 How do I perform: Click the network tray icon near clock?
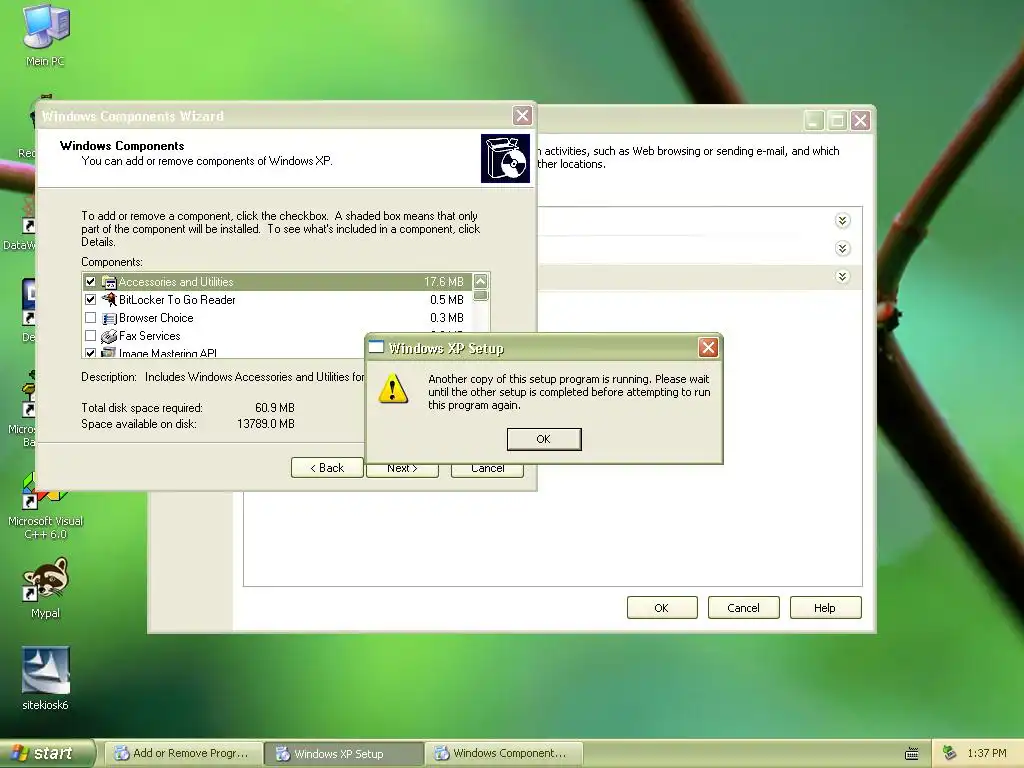[x=950, y=753]
